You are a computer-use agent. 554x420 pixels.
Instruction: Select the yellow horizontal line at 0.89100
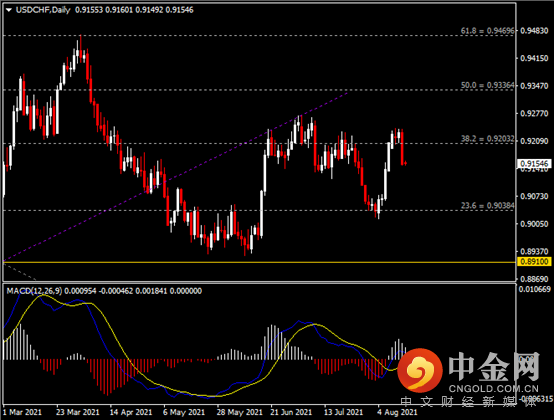(x=259, y=262)
